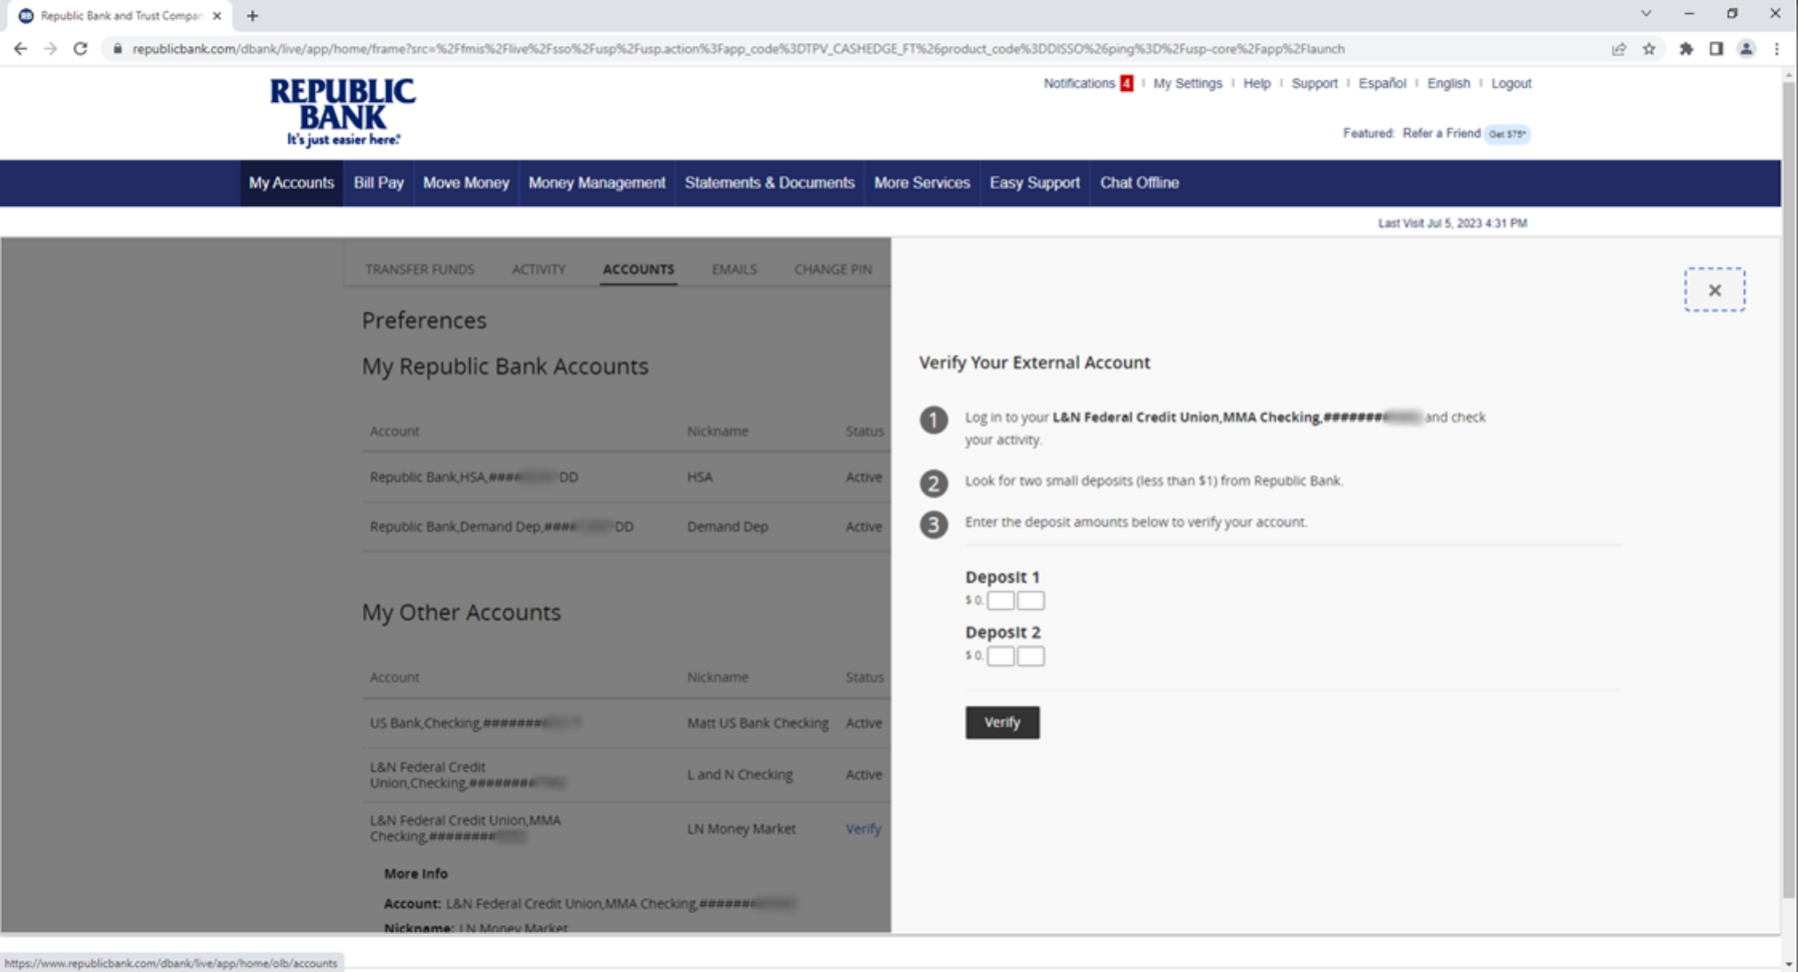Select the Accounts tab
1798x972 pixels.
638,269
